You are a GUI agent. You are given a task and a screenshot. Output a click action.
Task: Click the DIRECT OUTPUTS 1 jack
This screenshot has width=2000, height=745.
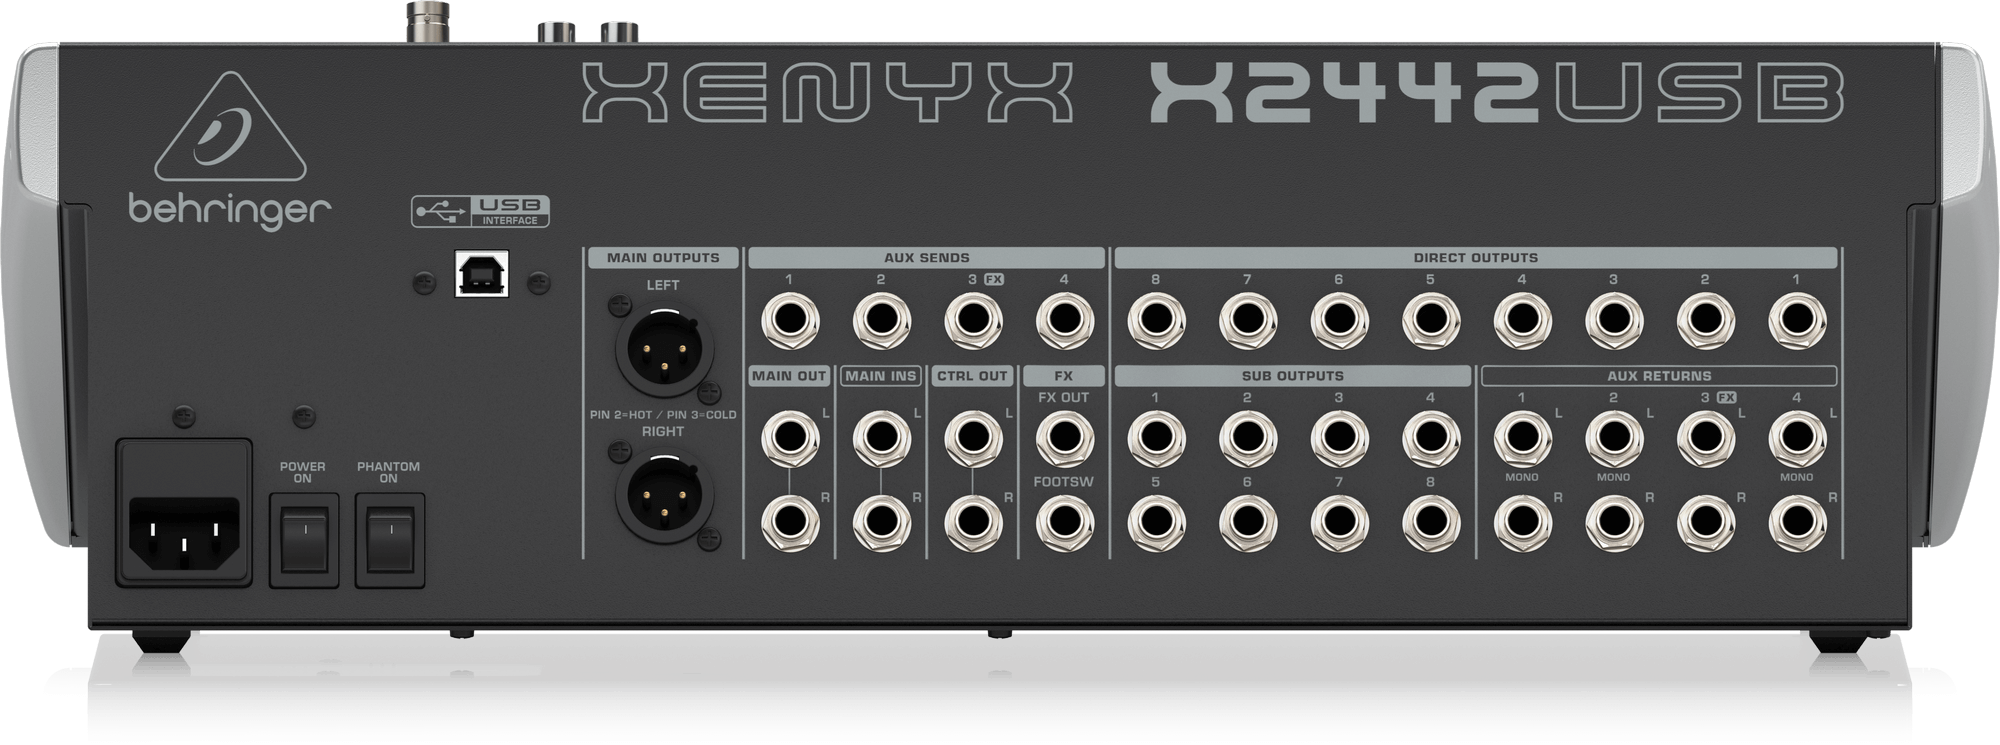coord(1796,323)
